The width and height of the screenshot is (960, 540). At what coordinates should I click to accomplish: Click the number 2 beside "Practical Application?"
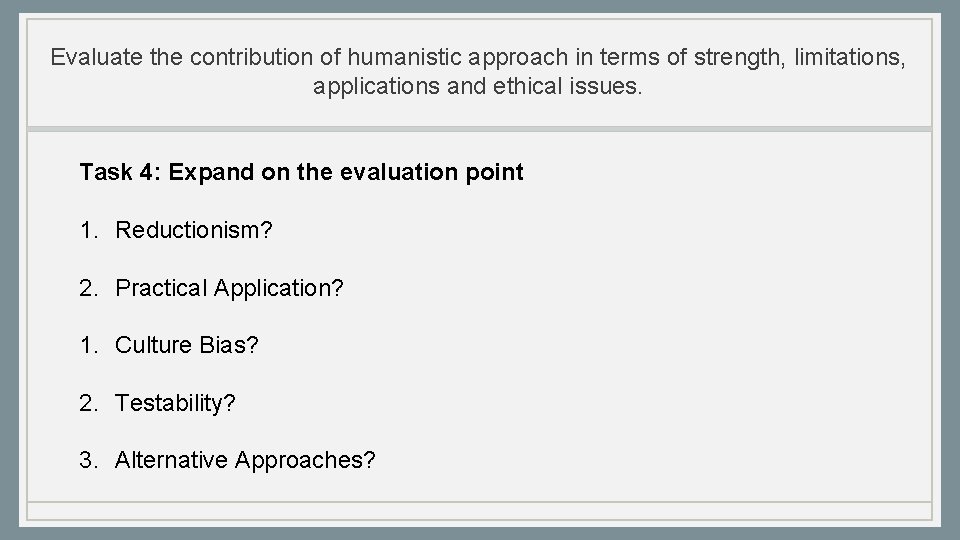click(87, 288)
